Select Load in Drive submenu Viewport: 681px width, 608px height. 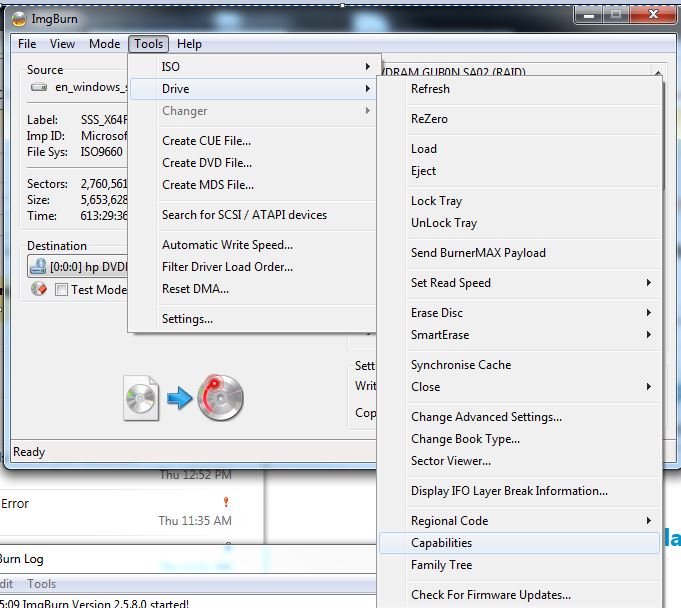click(520, 149)
